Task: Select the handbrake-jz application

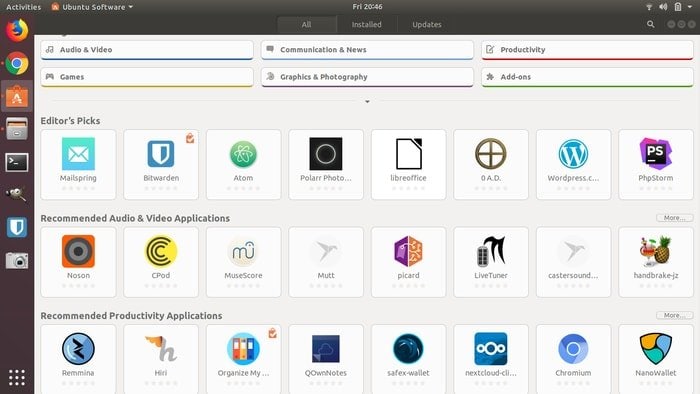Action: [x=656, y=262]
